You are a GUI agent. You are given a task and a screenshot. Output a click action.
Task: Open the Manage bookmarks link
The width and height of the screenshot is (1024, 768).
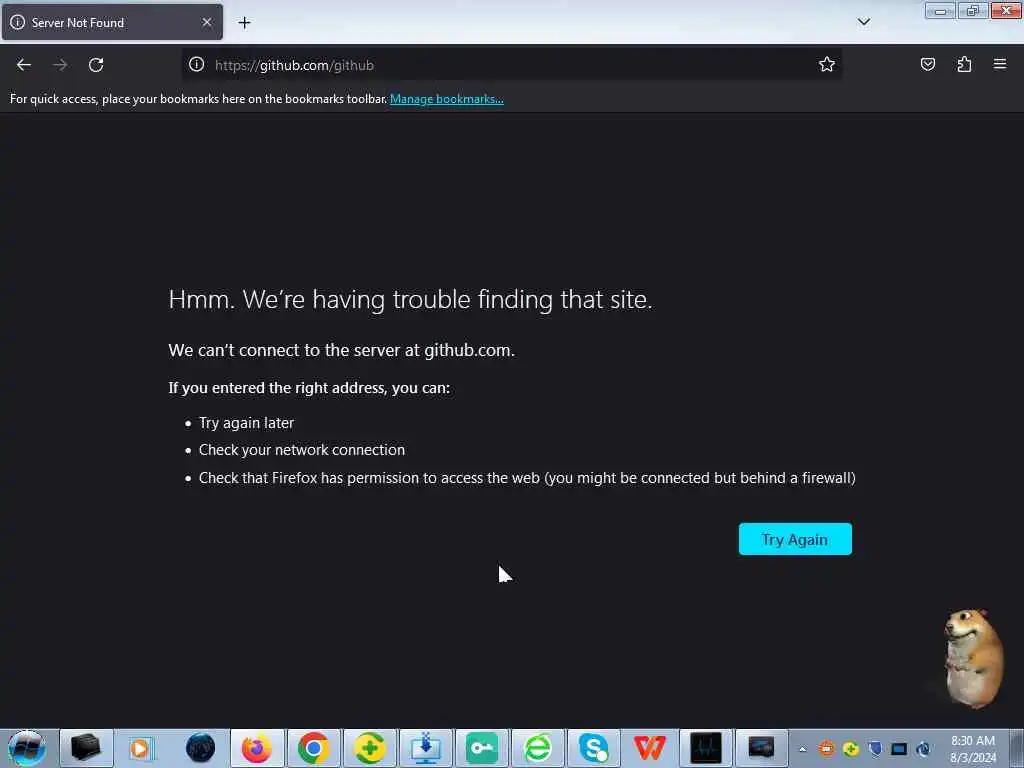click(x=447, y=99)
